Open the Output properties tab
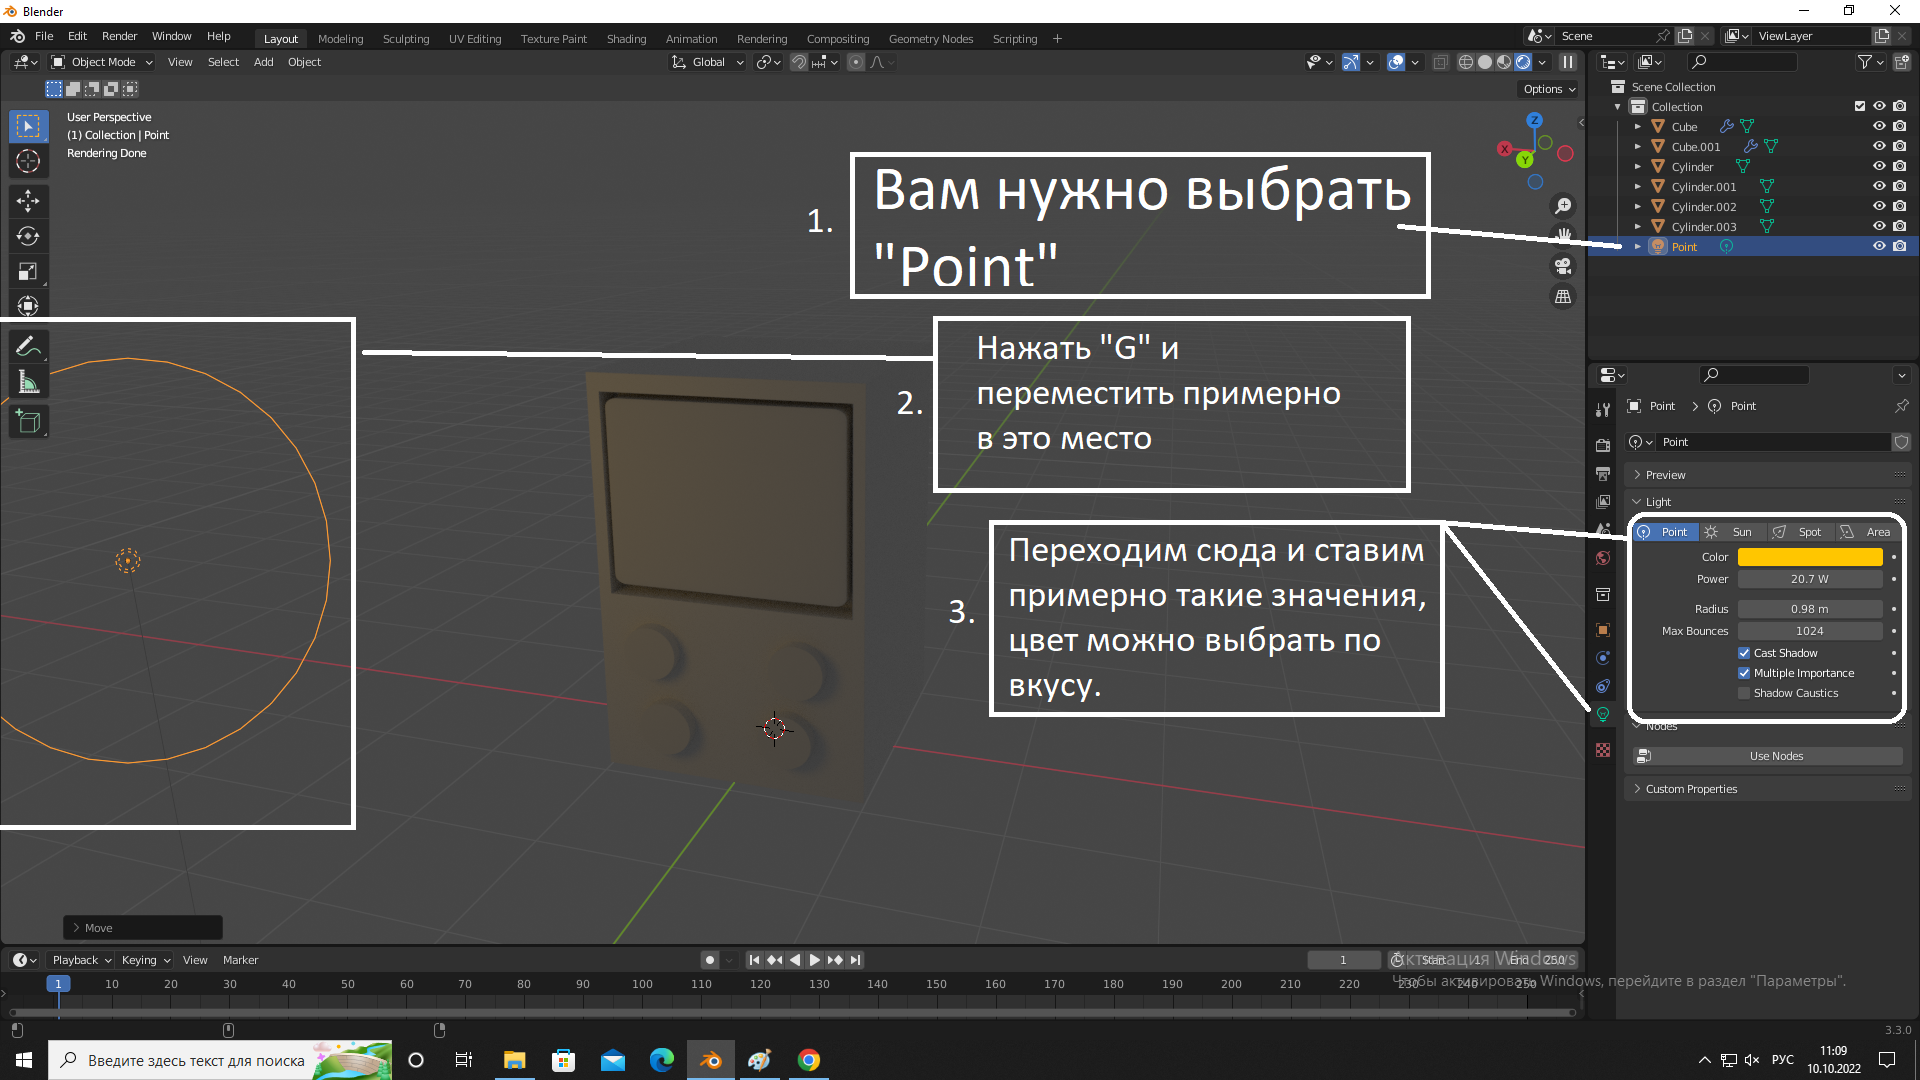This screenshot has width=1920, height=1080. point(1603,473)
